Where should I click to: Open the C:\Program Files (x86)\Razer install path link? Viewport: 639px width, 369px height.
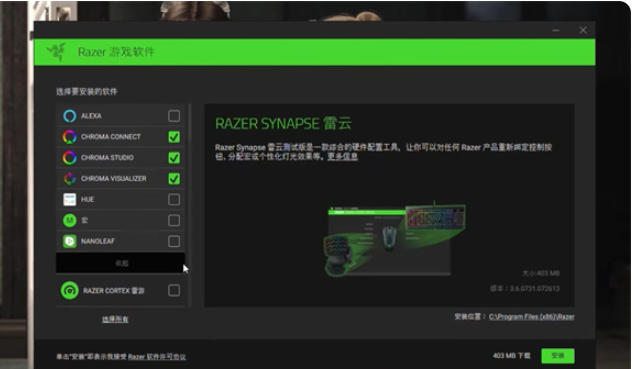tap(531, 317)
